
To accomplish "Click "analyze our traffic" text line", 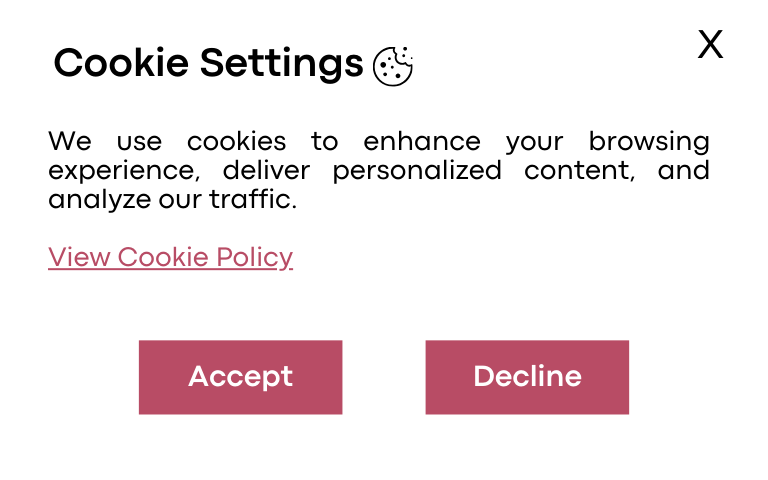I will [x=172, y=199].
